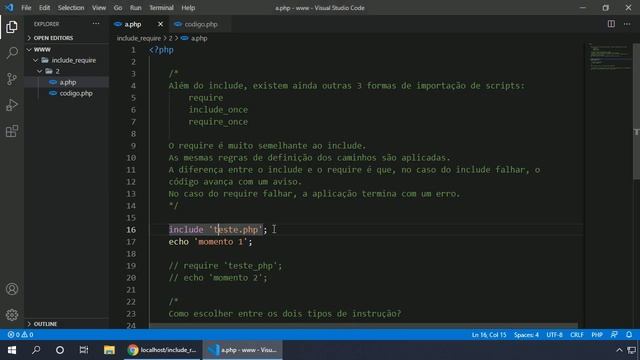
Task: Open editor more actions menu
Action: pos(627,24)
